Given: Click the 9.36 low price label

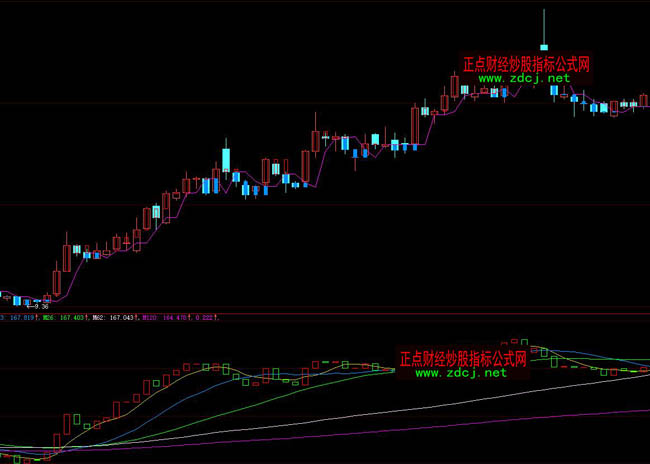Looking at the screenshot, I should click(42, 307).
